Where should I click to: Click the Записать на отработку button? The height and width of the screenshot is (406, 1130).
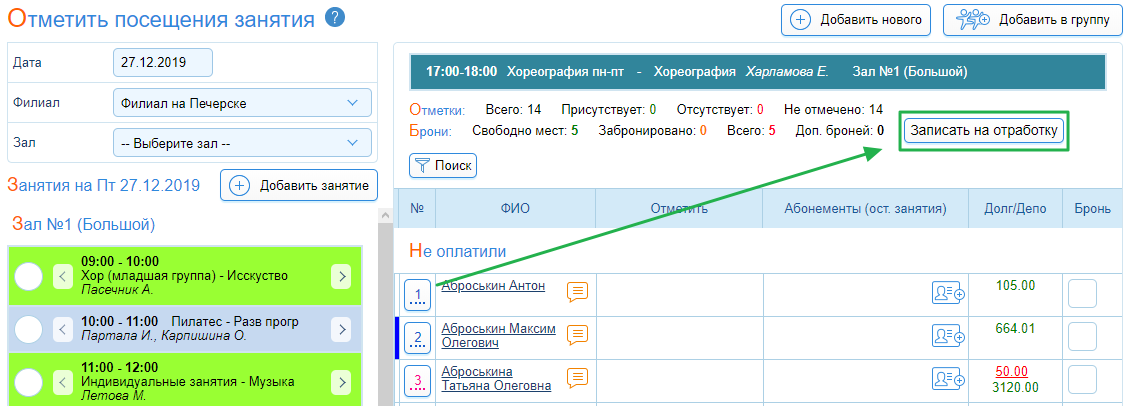pos(984,131)
